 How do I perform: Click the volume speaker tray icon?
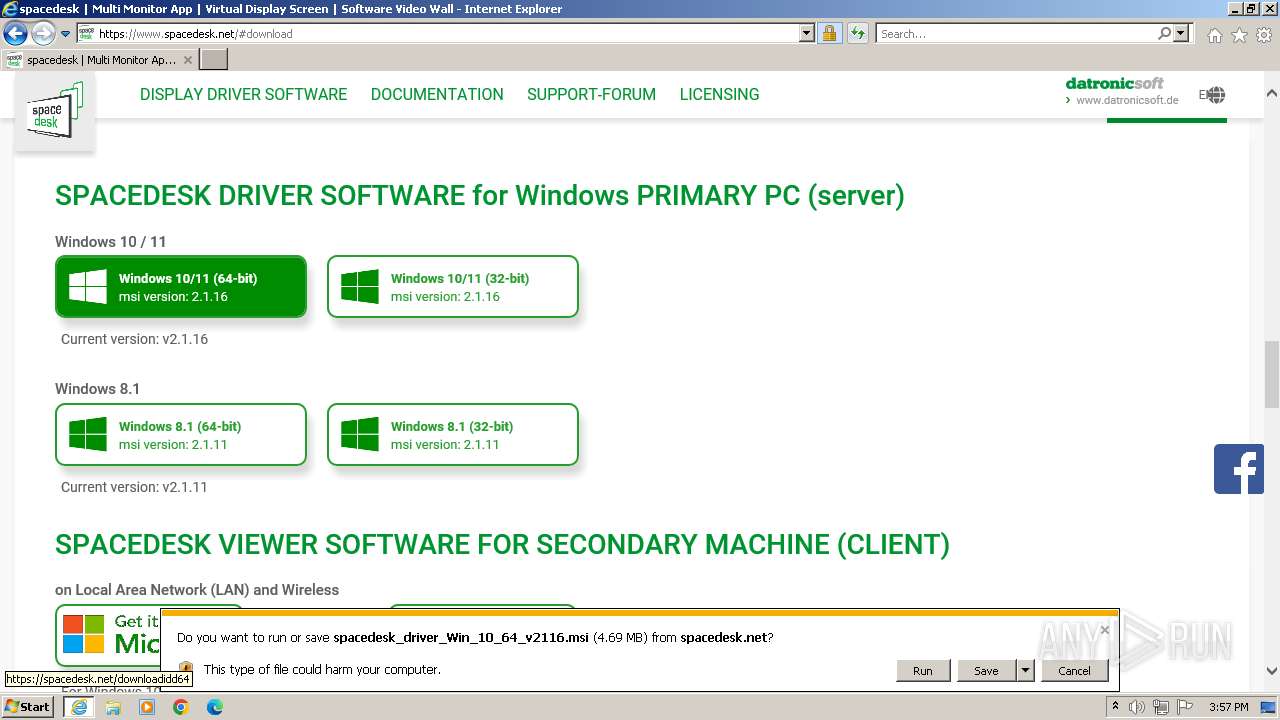(1137, 707)
